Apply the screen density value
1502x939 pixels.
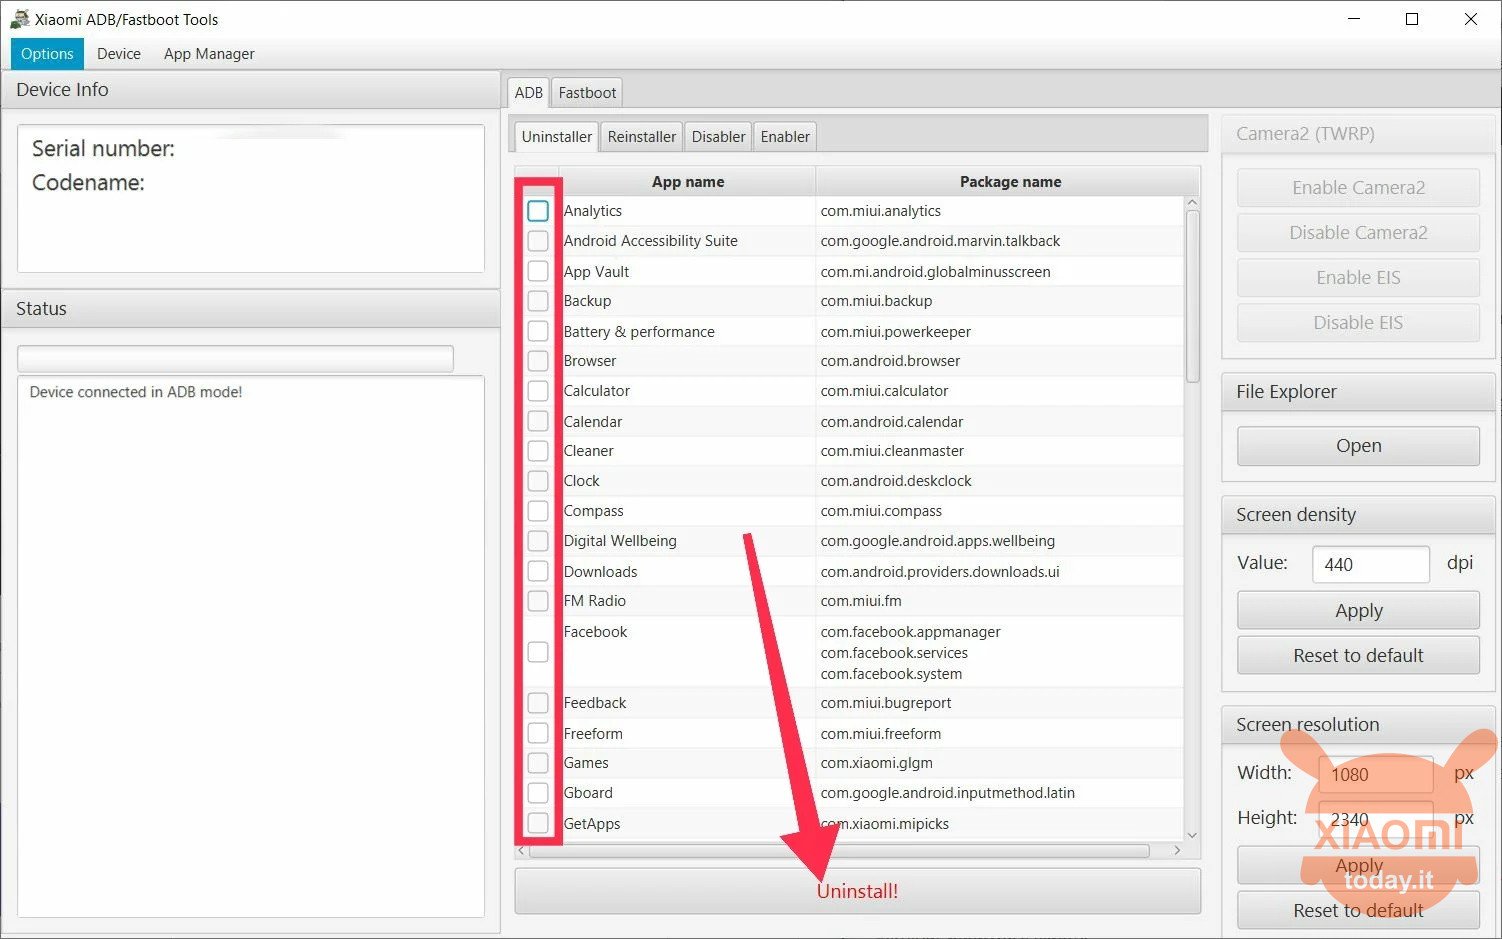point(1358,611)
